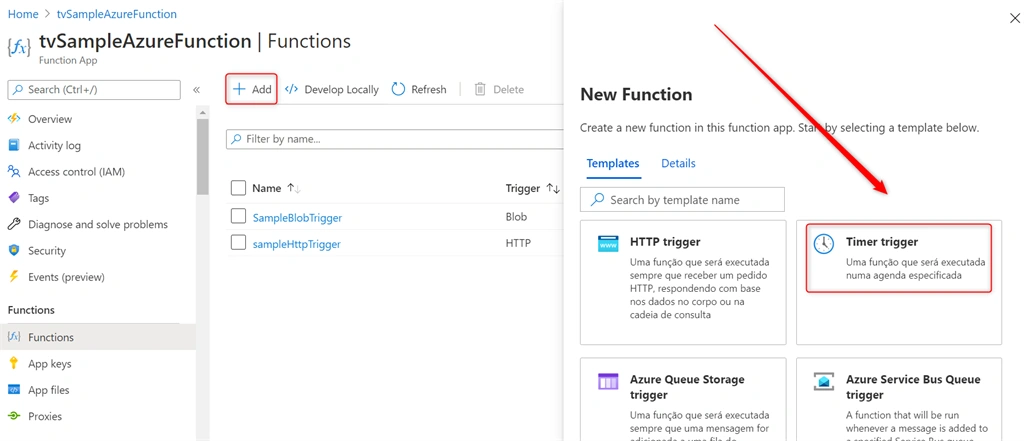Click the Function App fx icon in header
Viewport: 1024px width, 441px height.
tap(18, 48)
